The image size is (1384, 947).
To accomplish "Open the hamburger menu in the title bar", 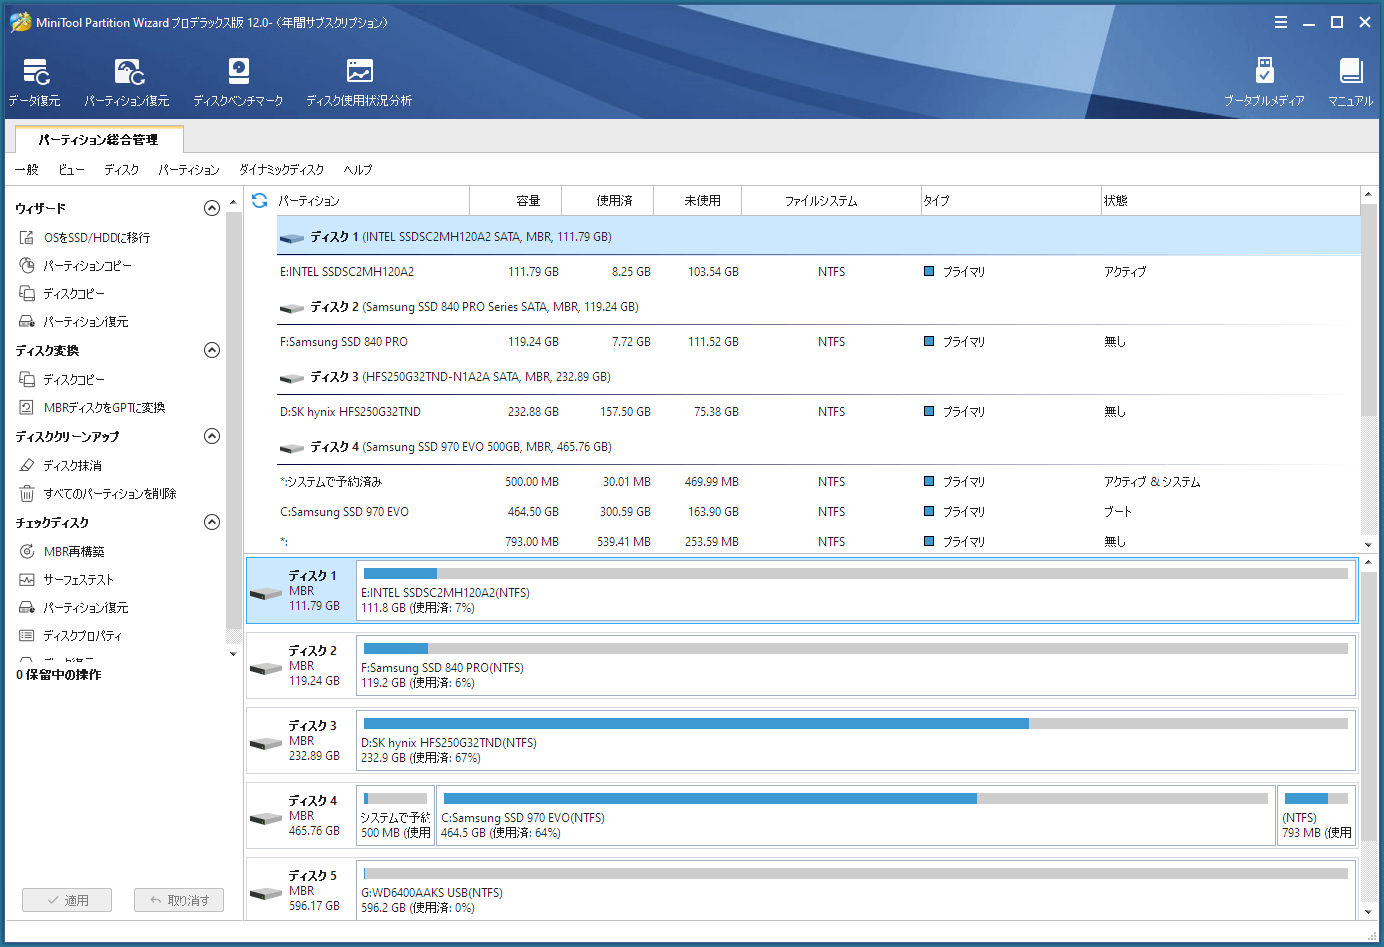I will [1281, 22].
